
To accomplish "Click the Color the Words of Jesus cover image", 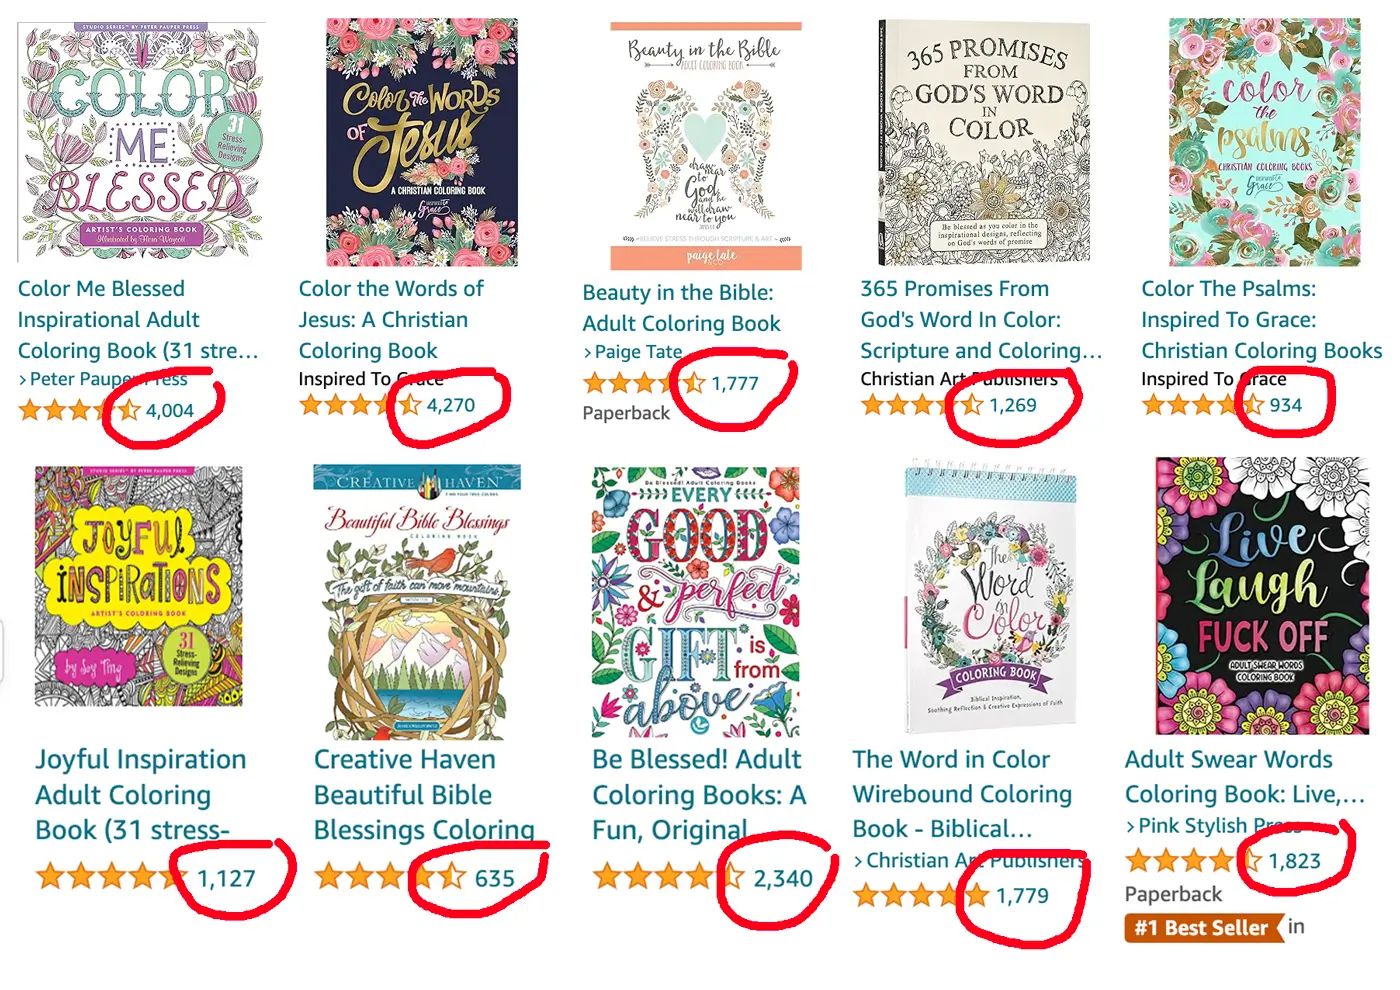I will click(x=422, y=142).
